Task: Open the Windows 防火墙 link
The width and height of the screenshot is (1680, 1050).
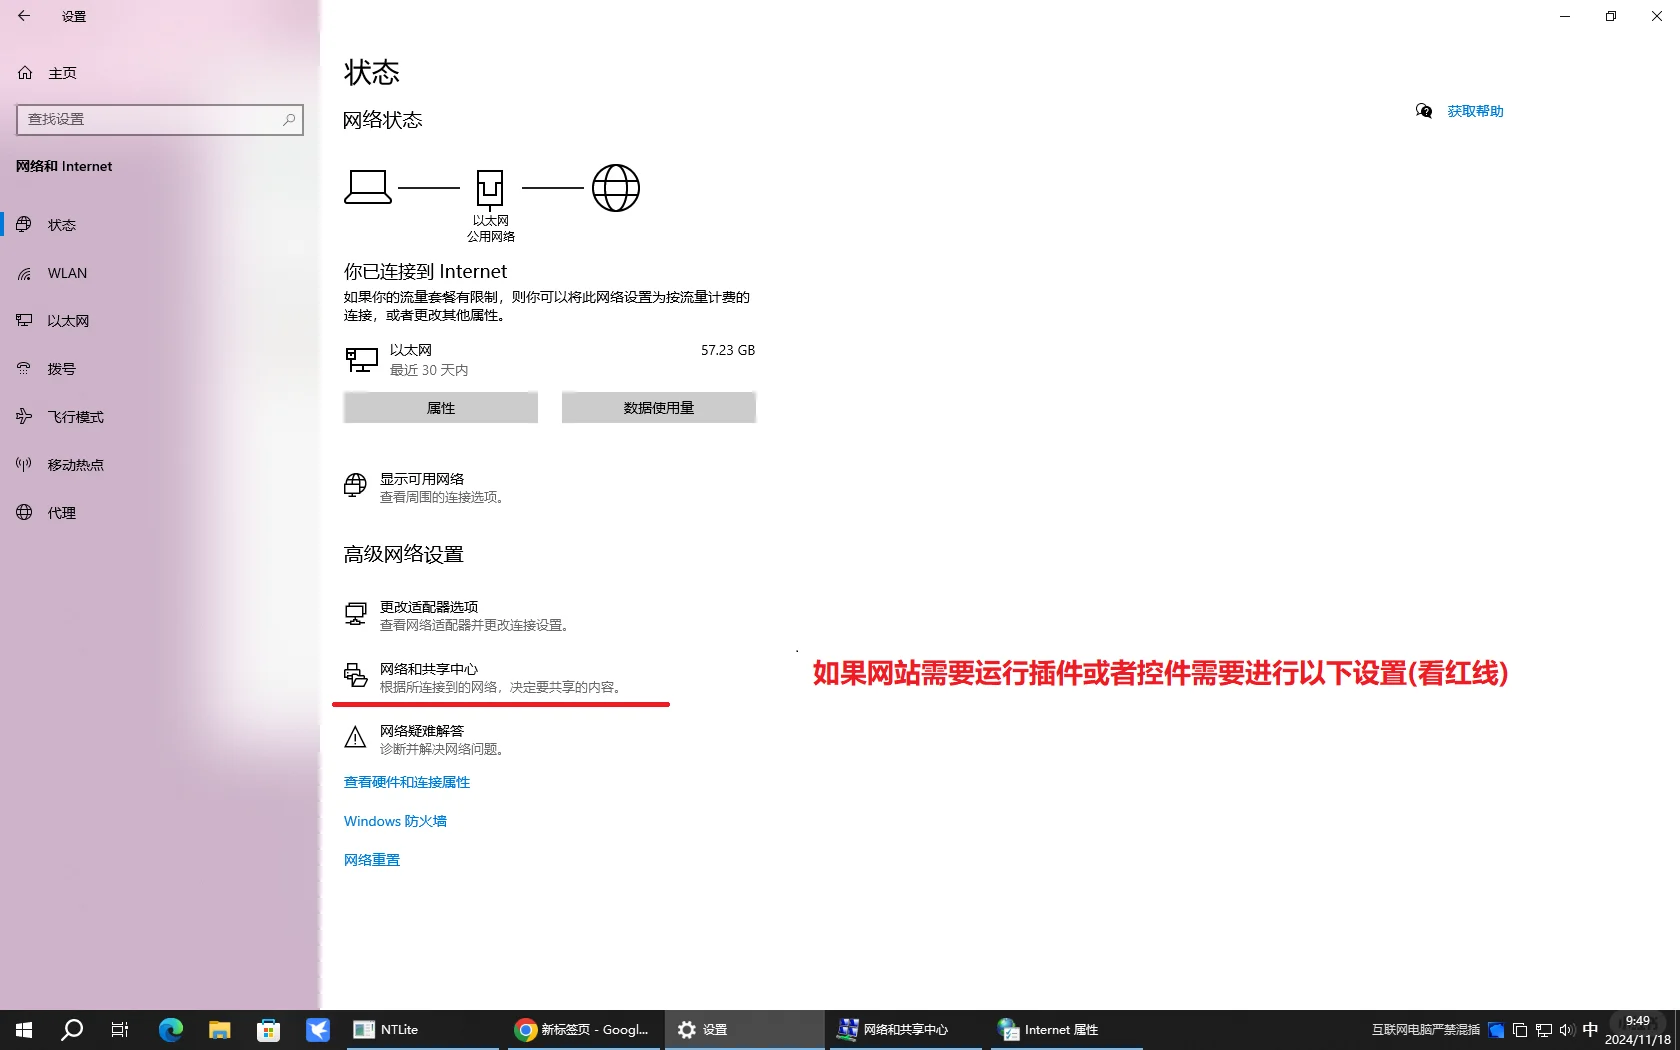Action: tap(395, 821)
